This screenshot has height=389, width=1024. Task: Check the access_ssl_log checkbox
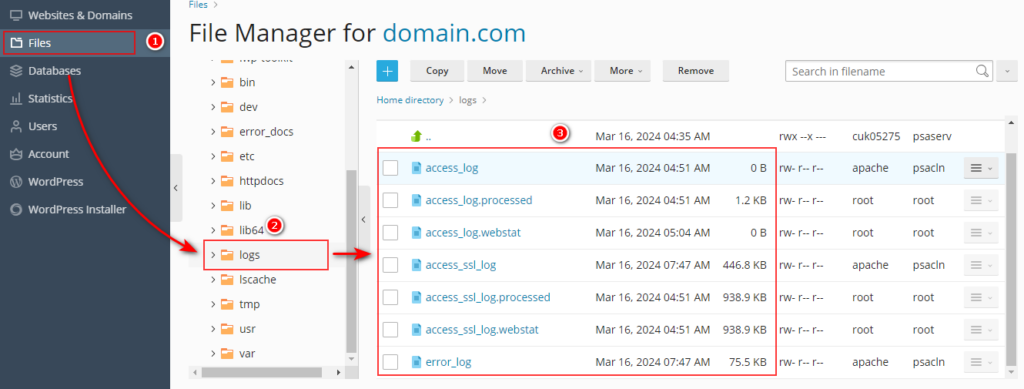391,265
